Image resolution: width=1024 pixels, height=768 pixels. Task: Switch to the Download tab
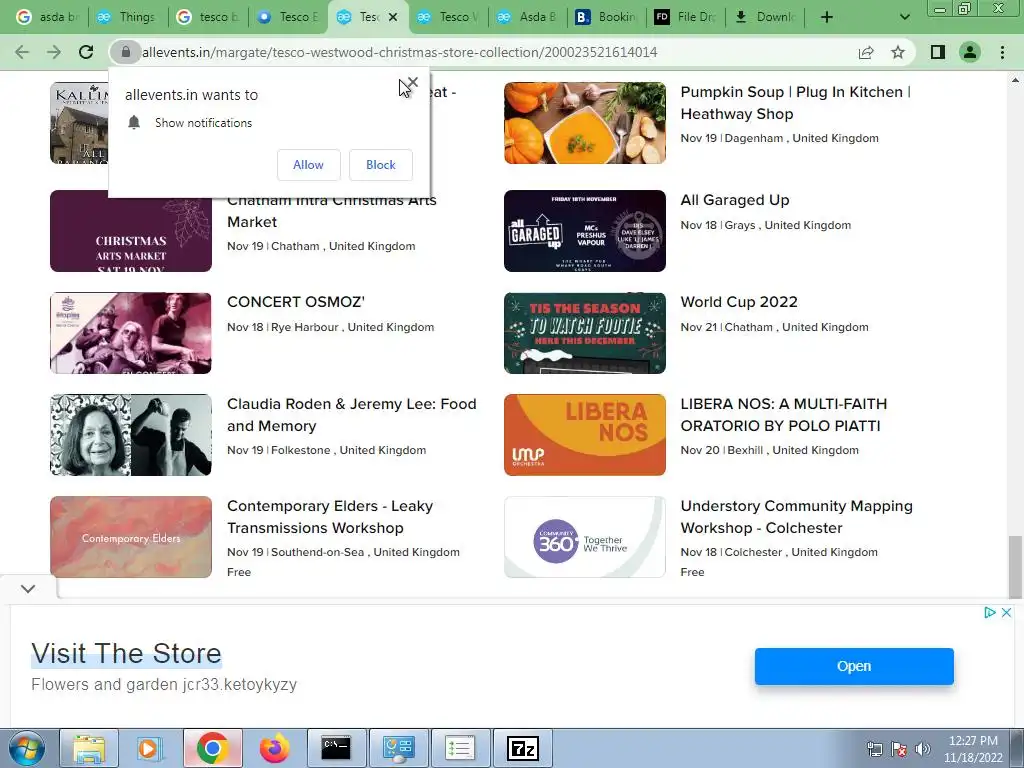[767, 17]
